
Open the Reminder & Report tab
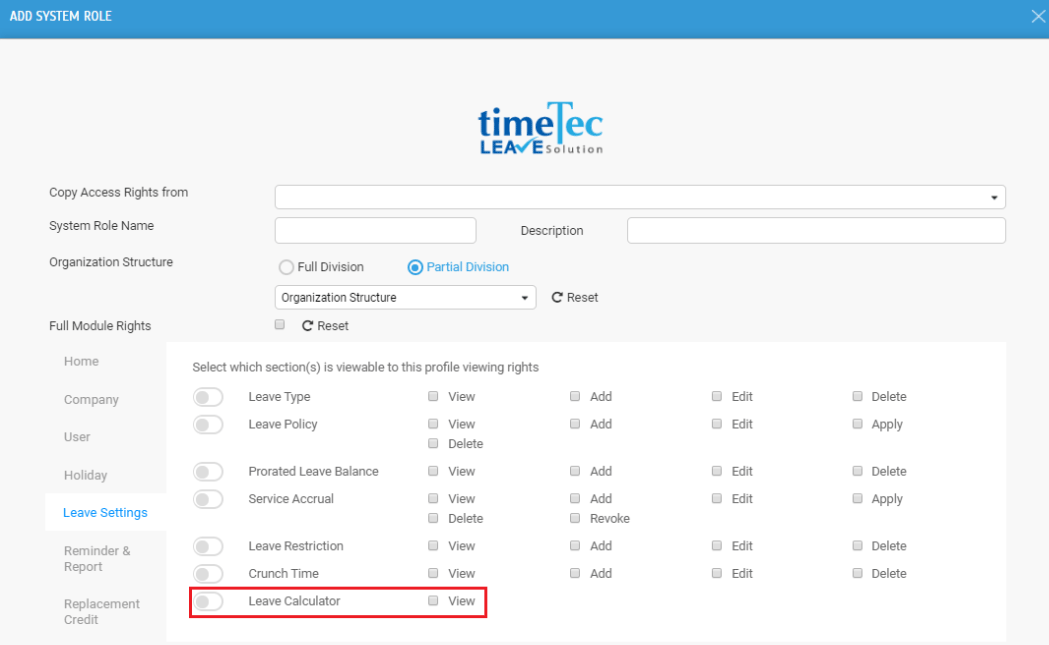(97, 559)
